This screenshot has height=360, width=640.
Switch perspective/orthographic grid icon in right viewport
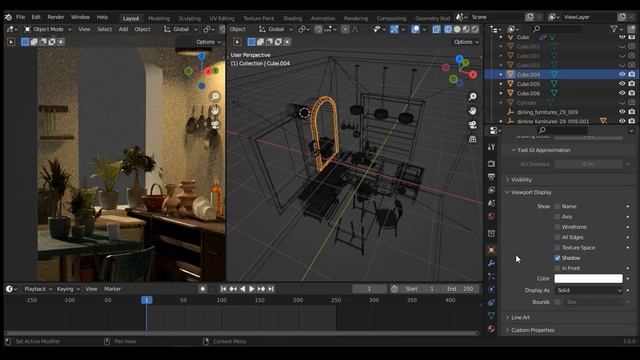473,139
